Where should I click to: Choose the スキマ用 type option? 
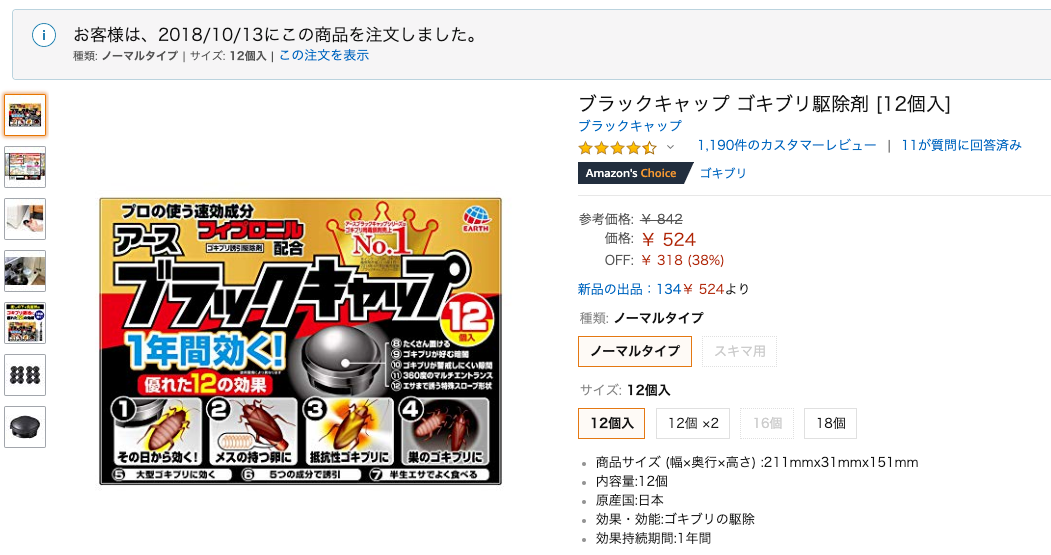point(739,351)
